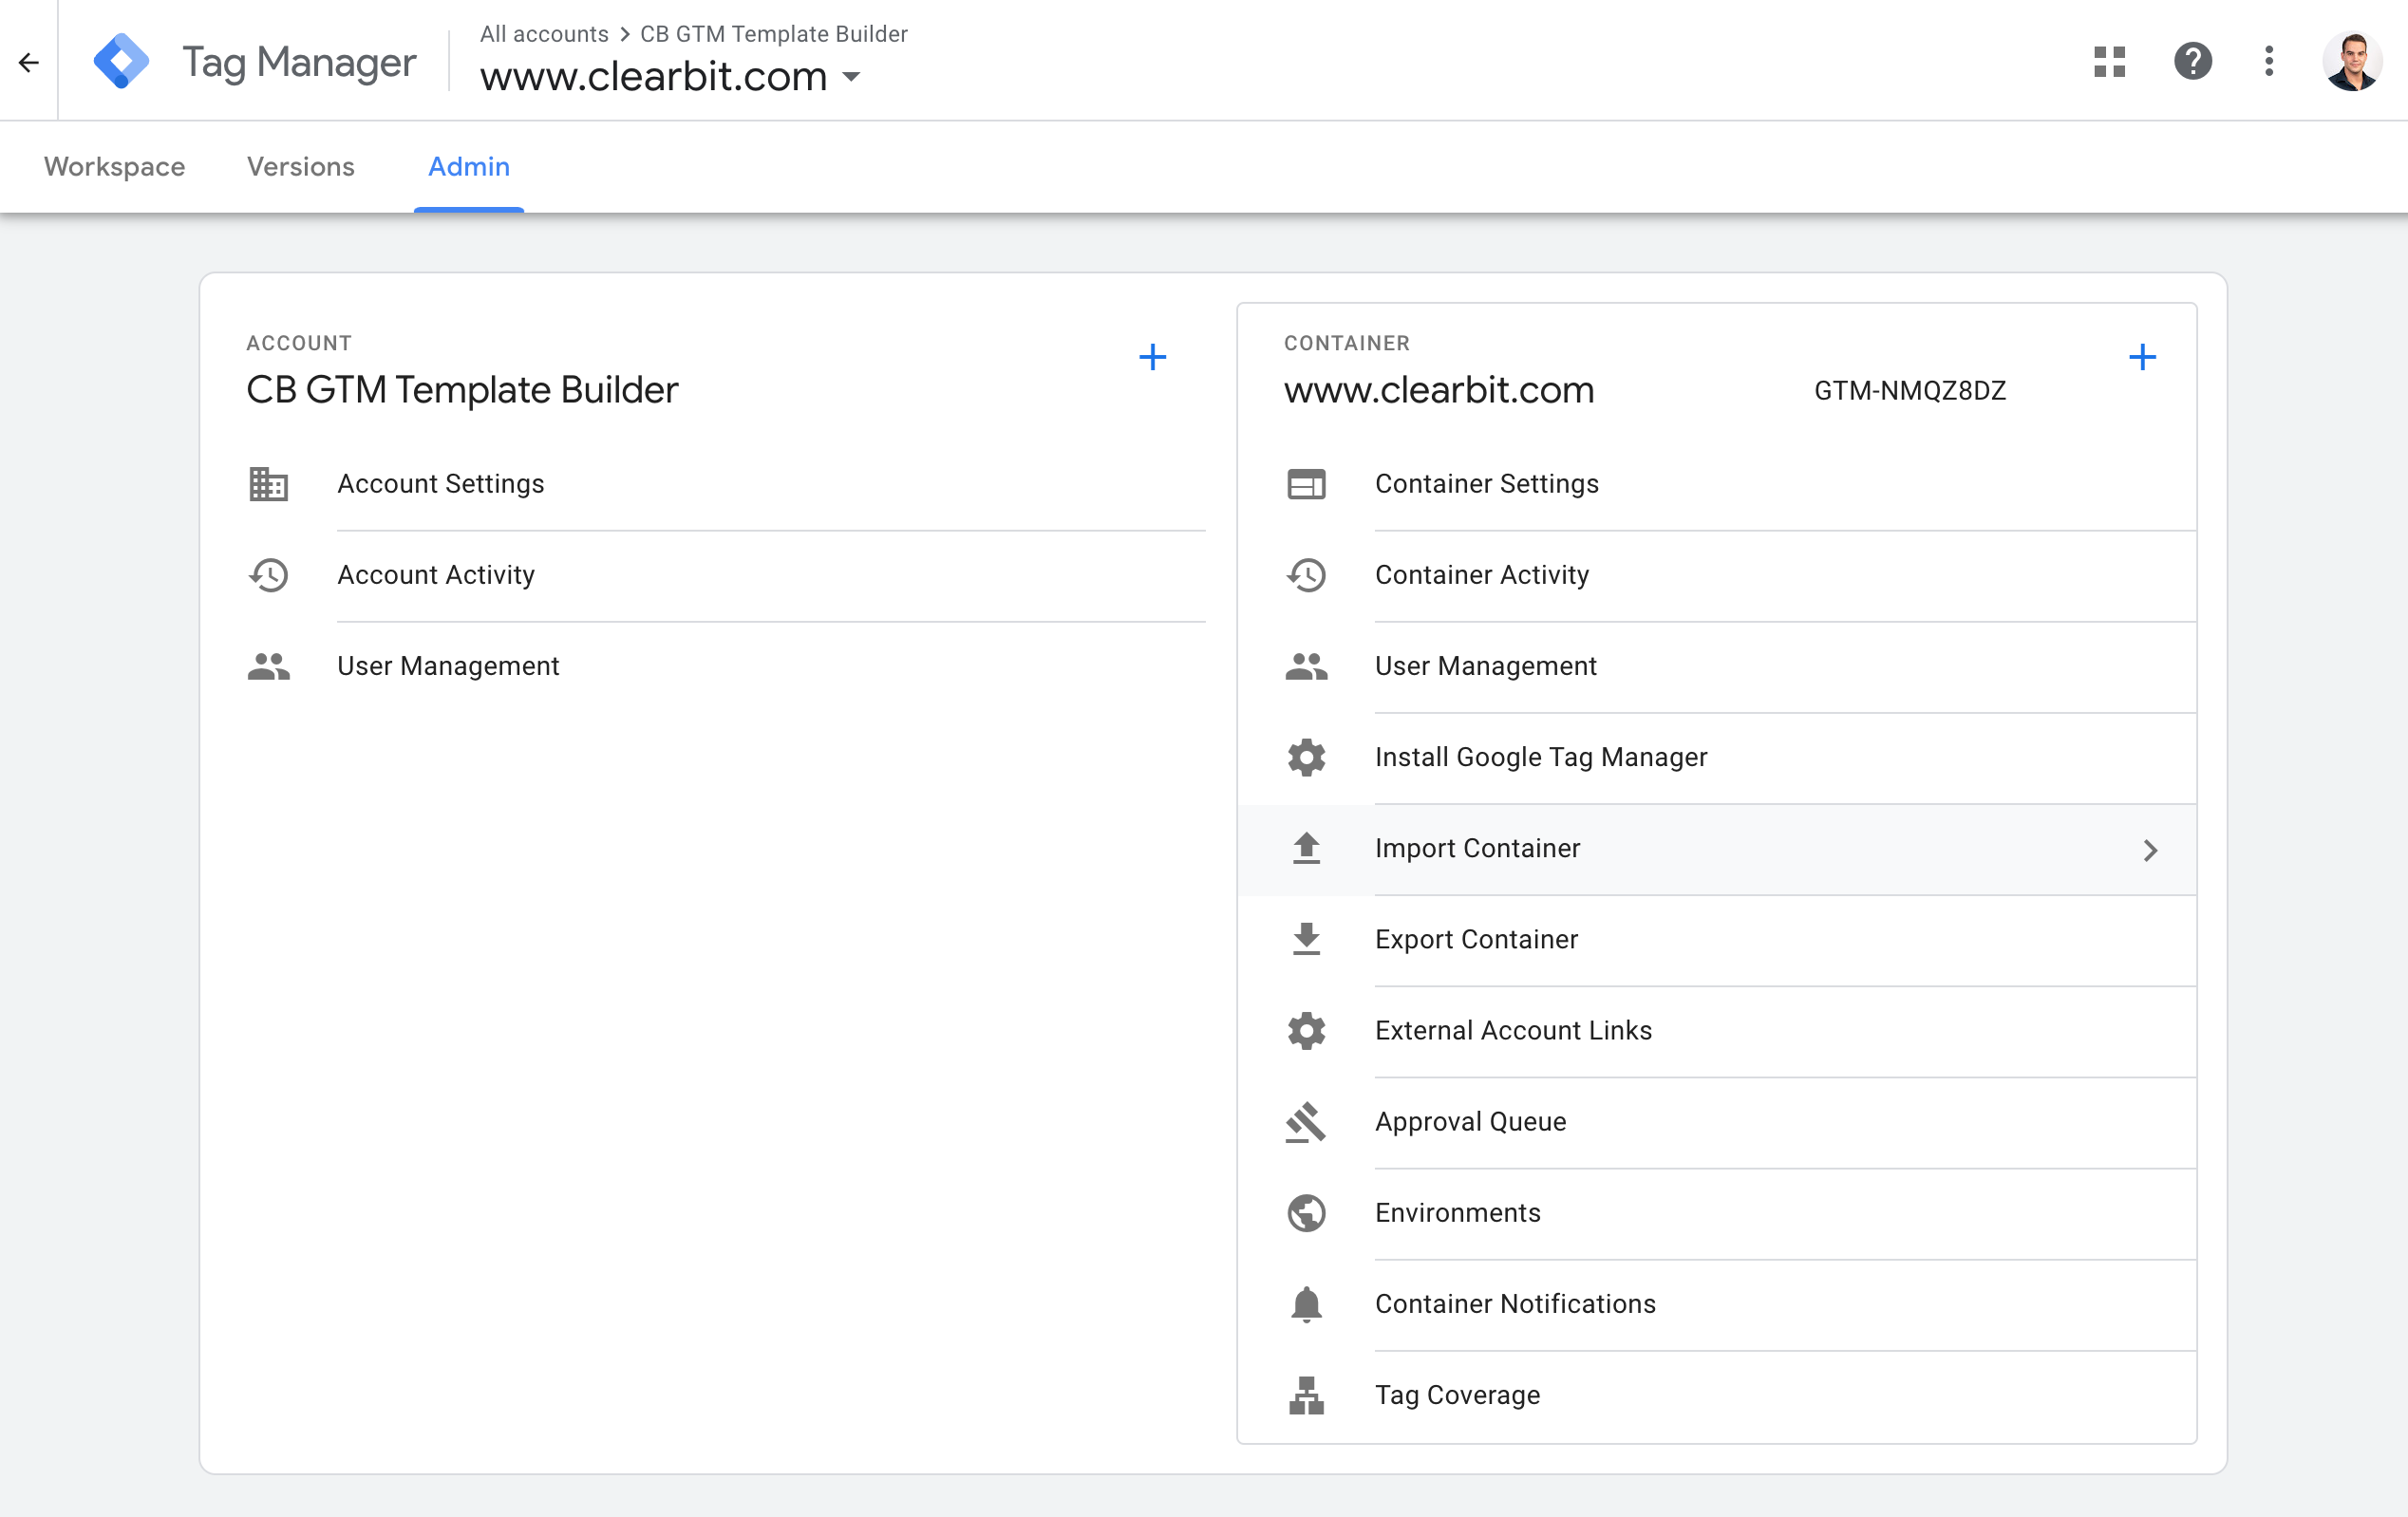Click the Account Settings building icon
Viewport: 2408px width, 1517px height.
coord(268,484)
